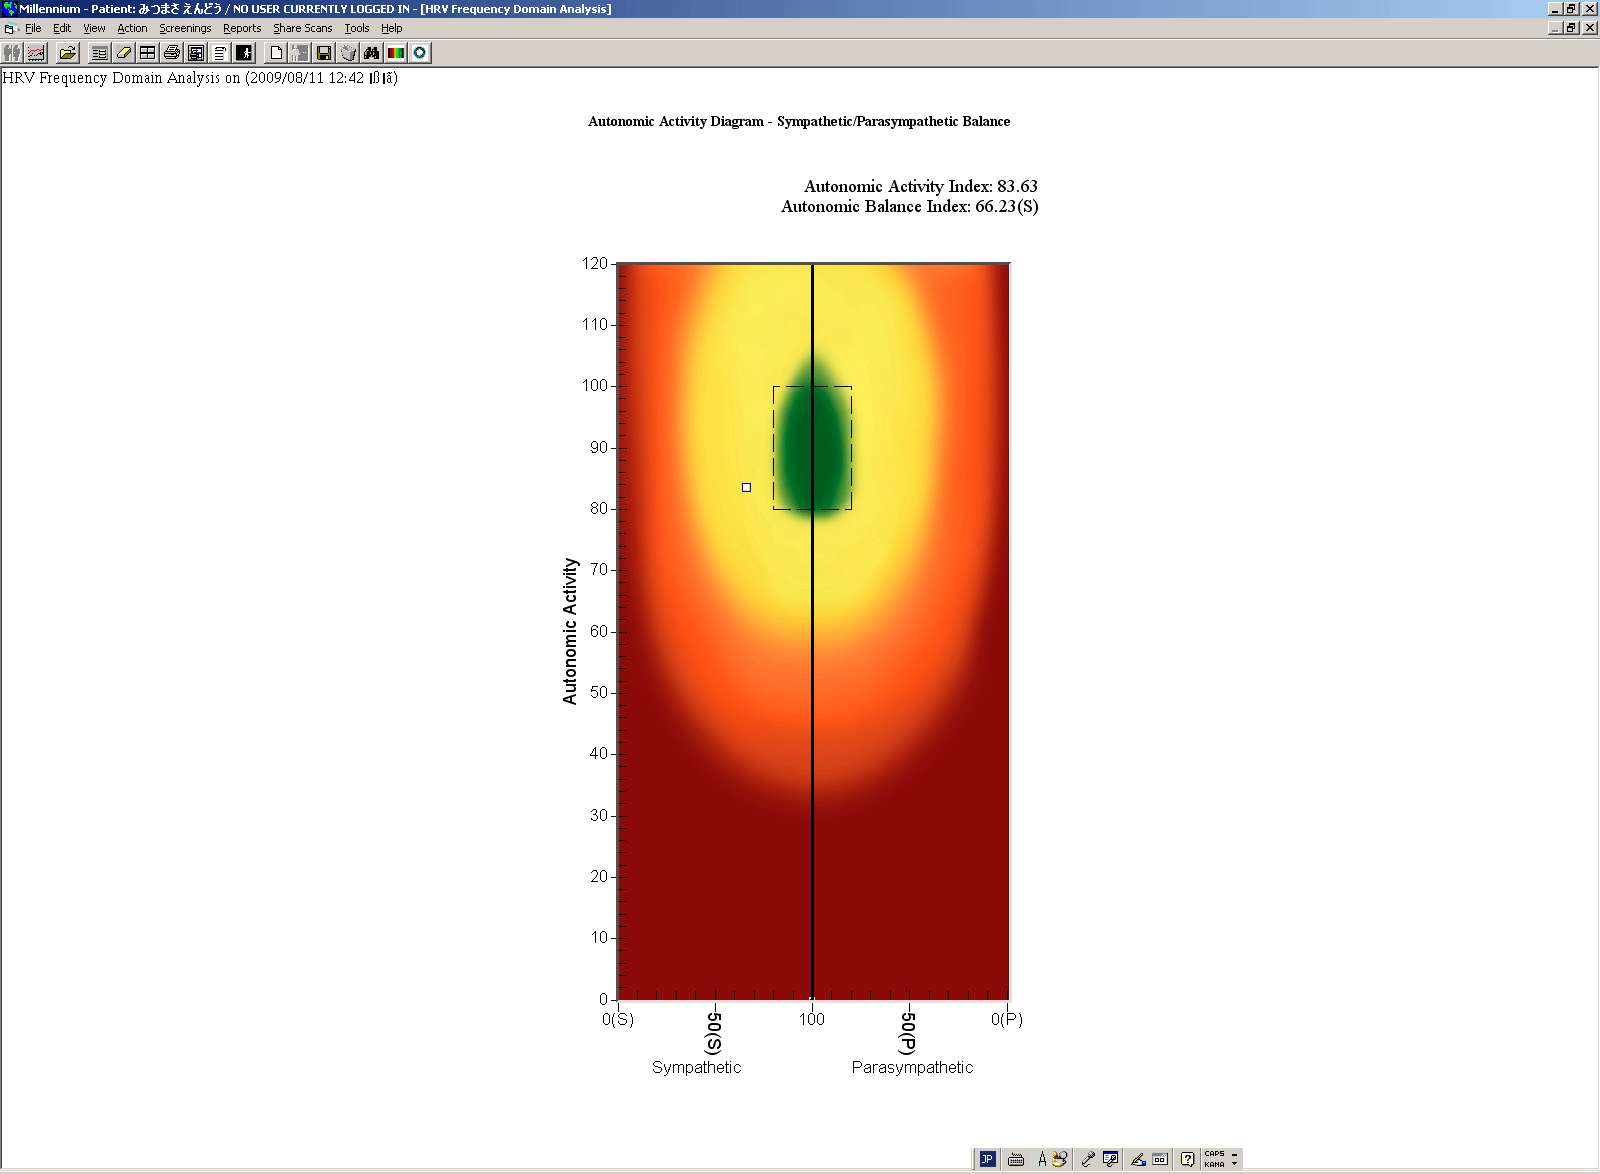Image resolution: width=1600 pixels, height=1174 pixels.
Task: Open the File menu
Action: (x=33, y=28)
